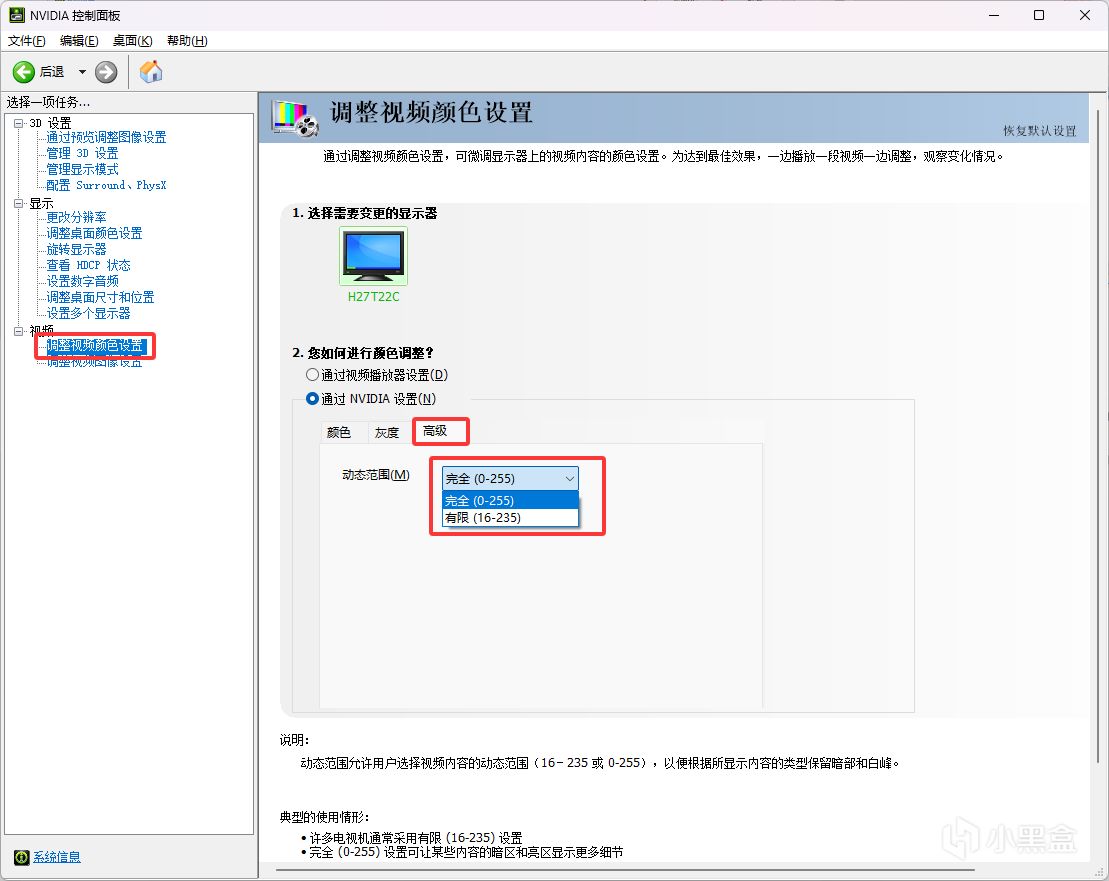This screenshot has width=1109, height=881.
Task: Open 调整桌面尺寸和位置
Action: [x=100, y=298]
